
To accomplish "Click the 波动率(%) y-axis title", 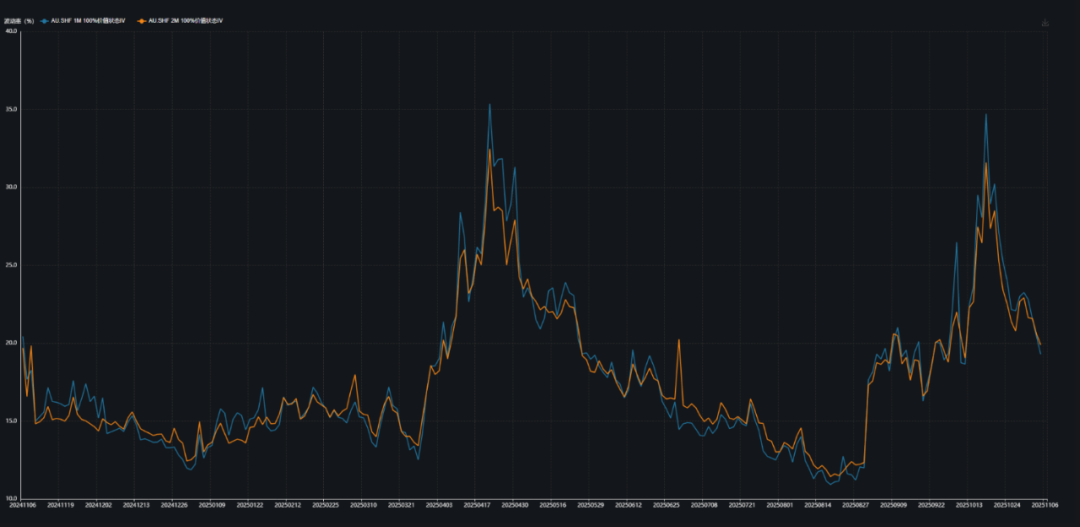I will (17, 20).
